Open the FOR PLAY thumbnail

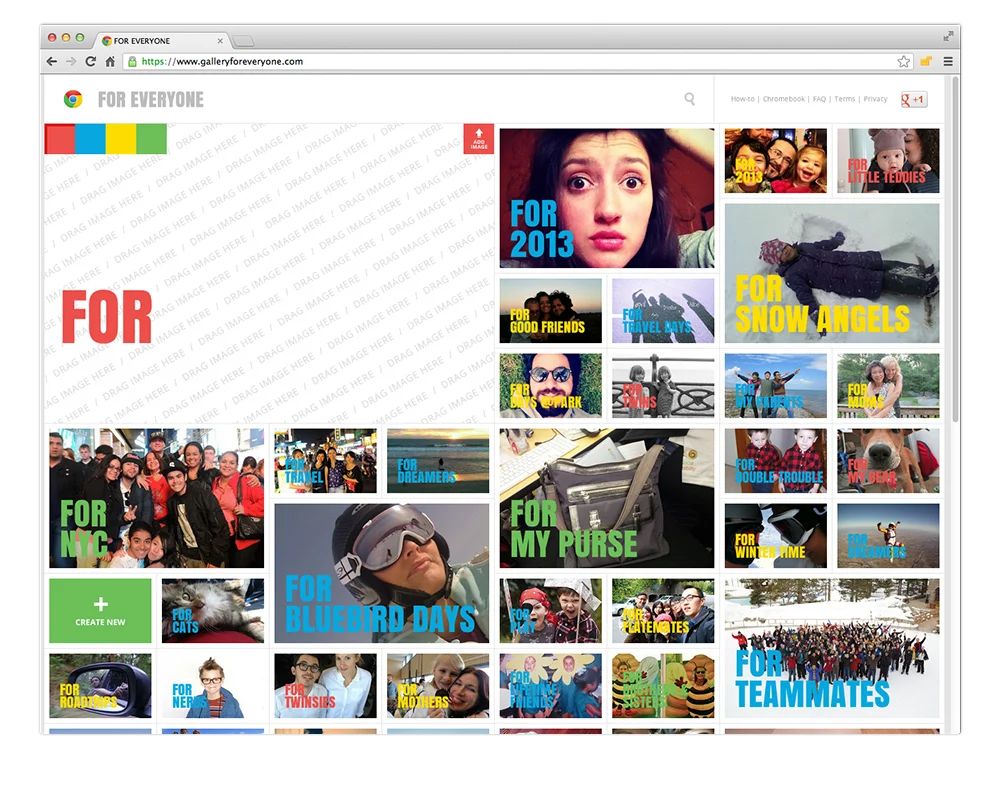(550, 610)
